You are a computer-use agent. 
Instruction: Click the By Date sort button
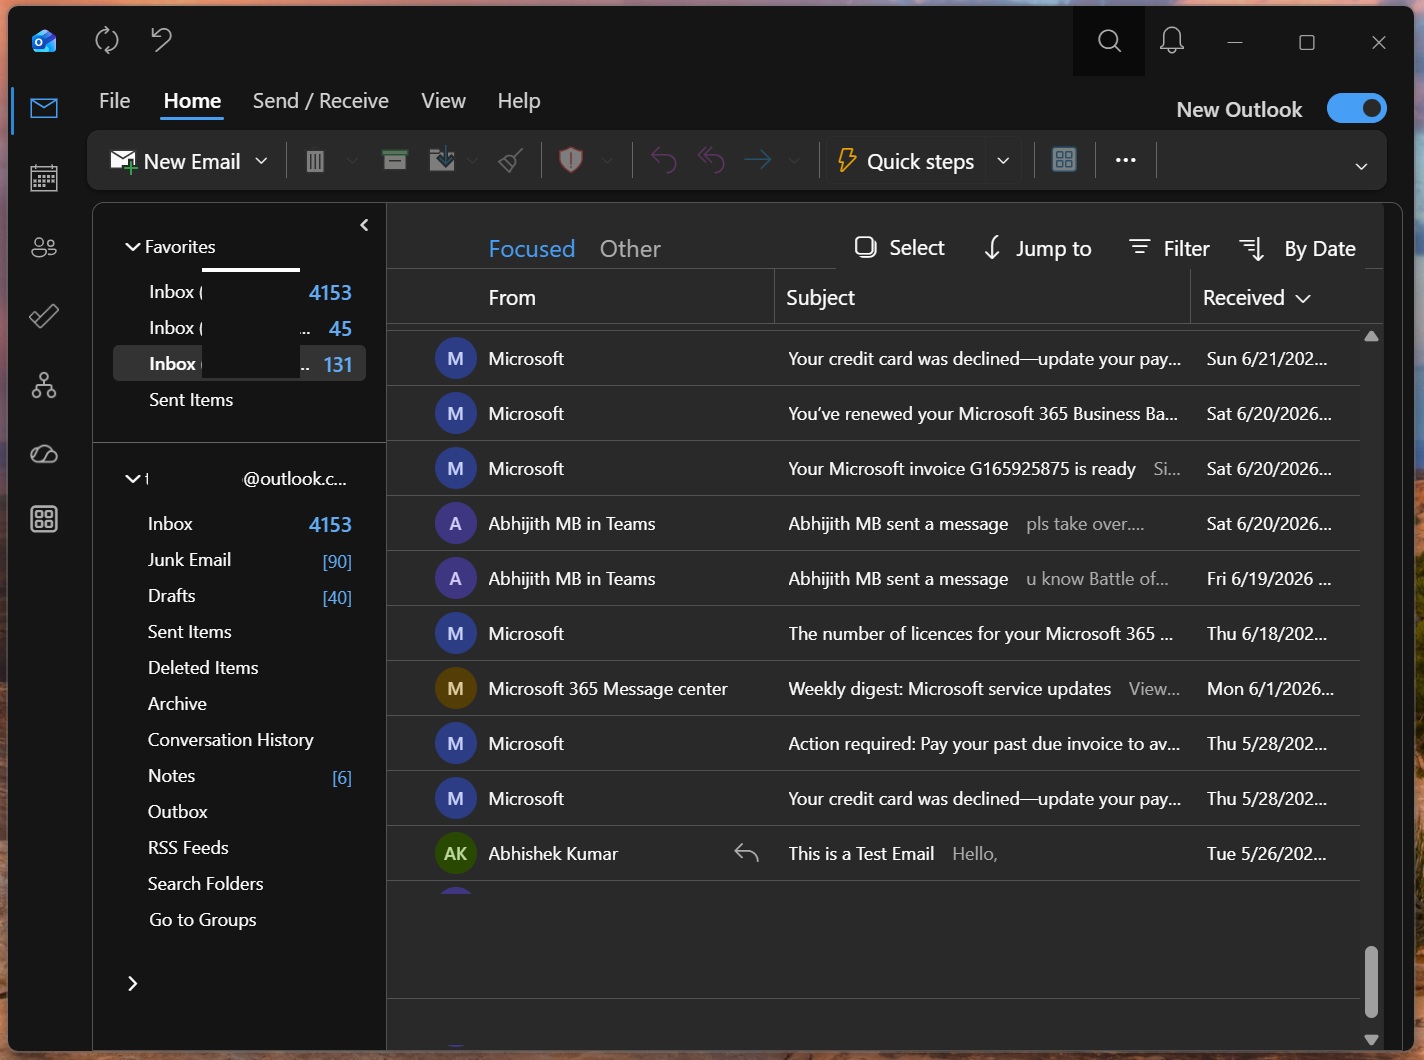pyautogui.click(x=1297, y=249)
